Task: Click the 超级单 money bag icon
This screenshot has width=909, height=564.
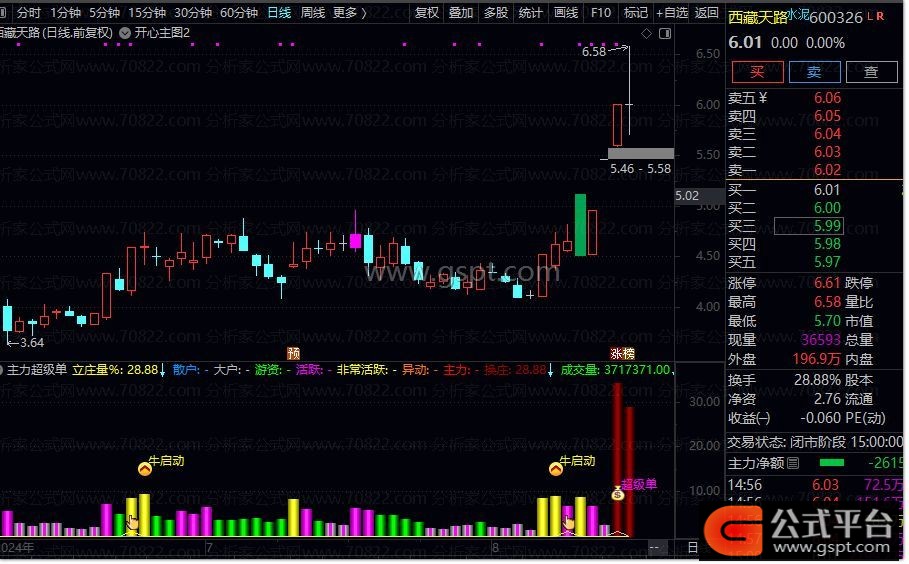Action: tap(617, 493)
